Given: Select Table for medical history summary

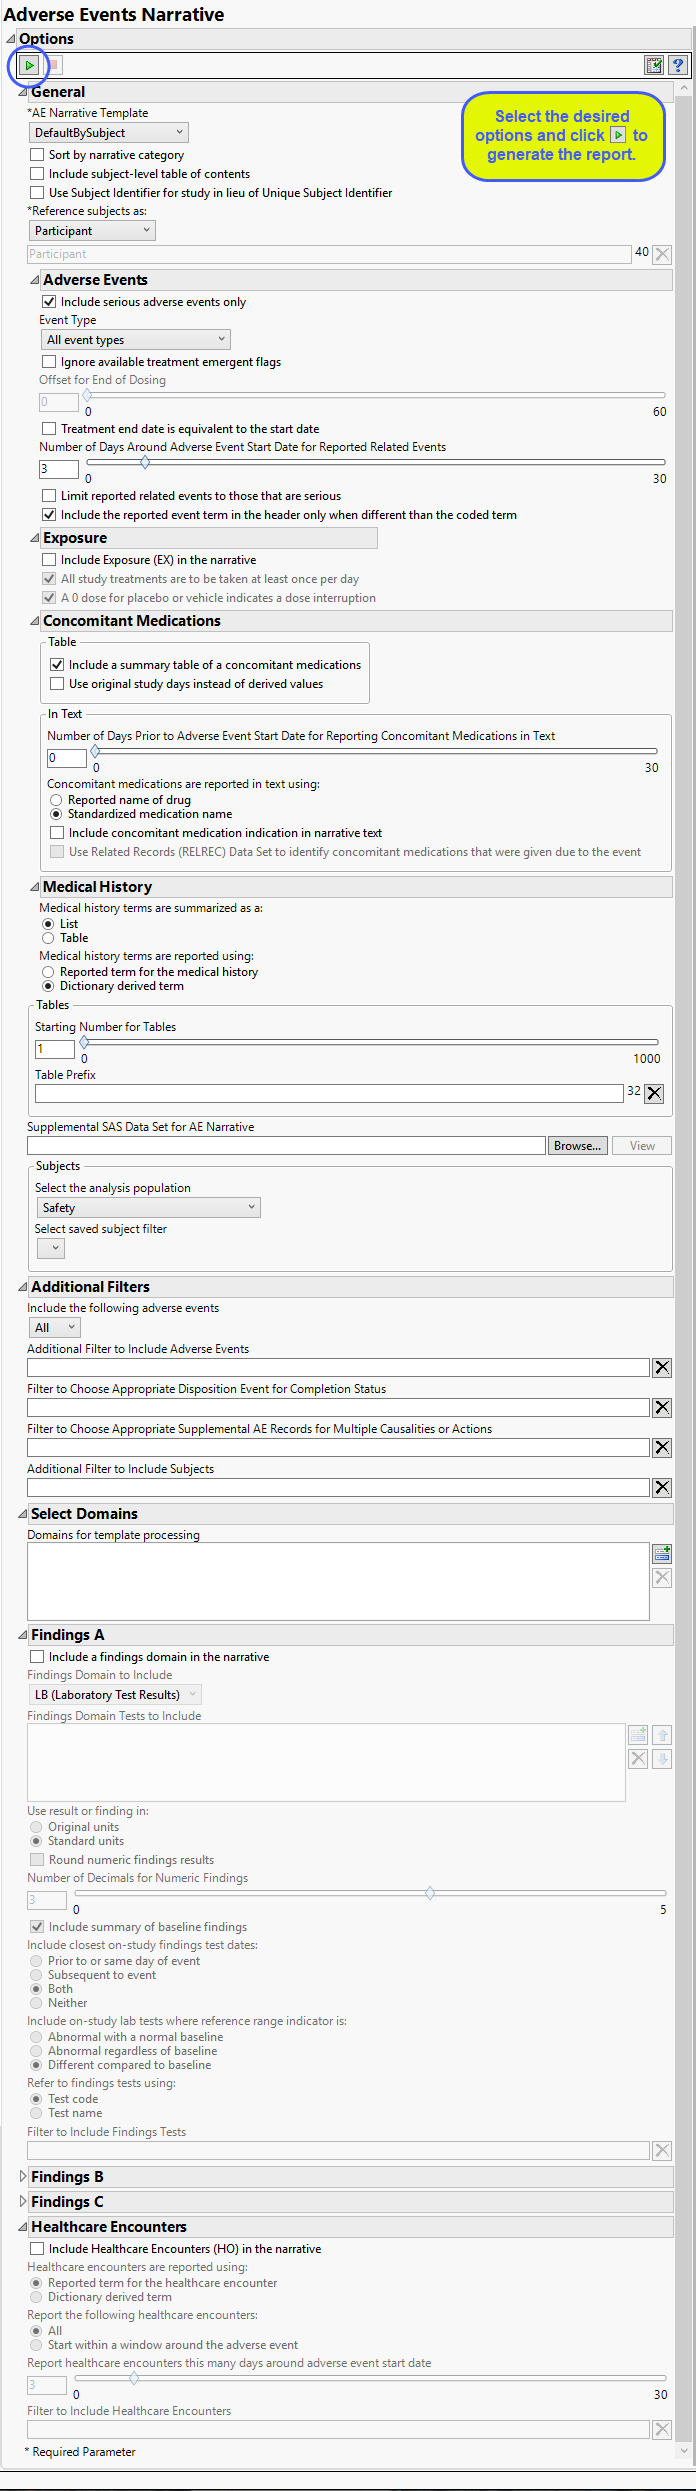Looking at the screenshot, I should click(48, 938).
